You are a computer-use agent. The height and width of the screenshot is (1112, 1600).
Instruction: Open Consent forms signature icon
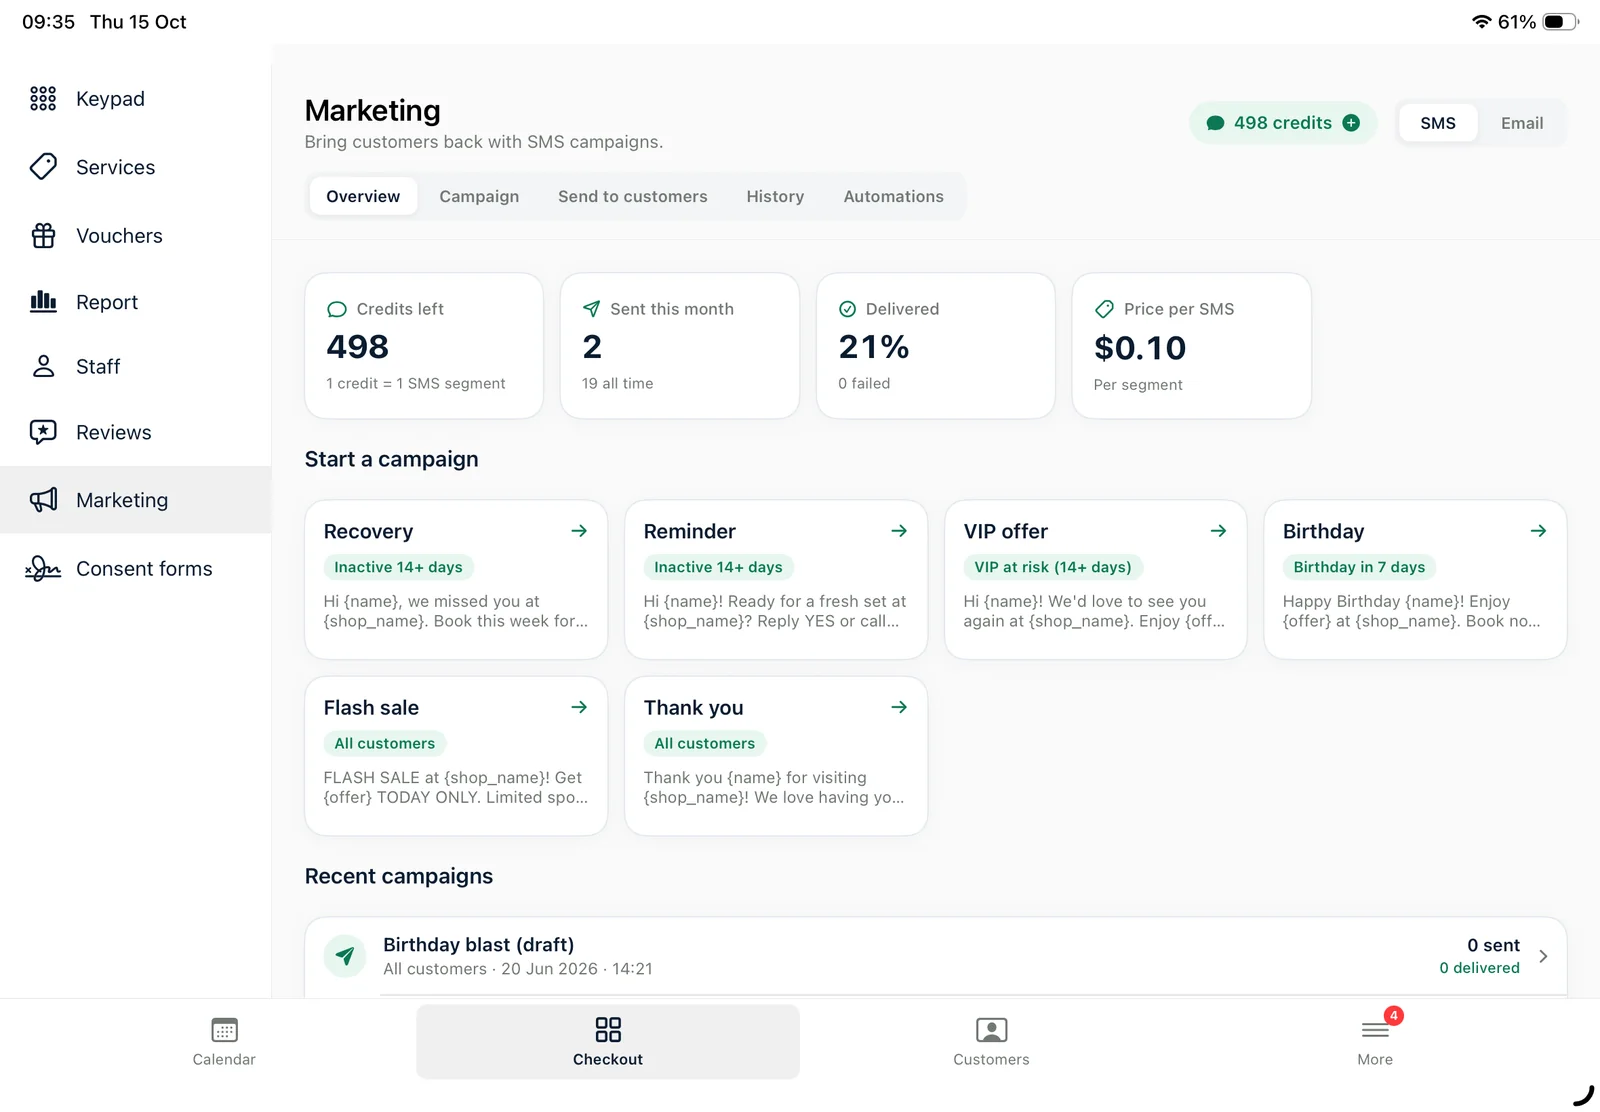tap(43, 568)
